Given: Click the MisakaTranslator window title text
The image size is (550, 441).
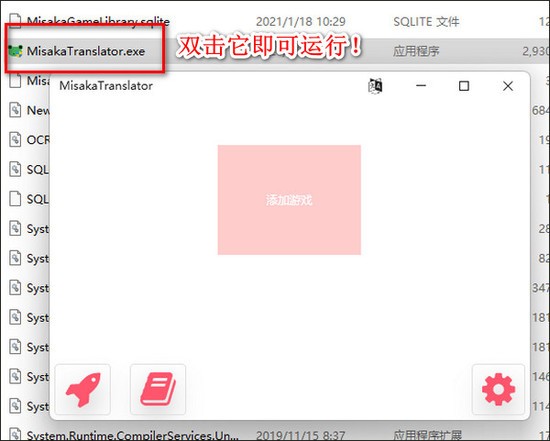Looking at the screenshot, I should point(106,86).
